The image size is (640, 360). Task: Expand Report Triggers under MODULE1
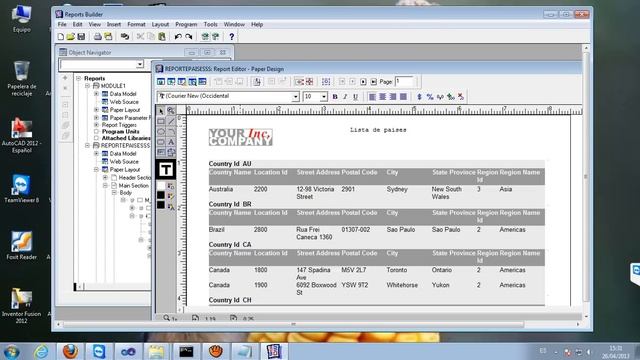[x=96, y=125]
